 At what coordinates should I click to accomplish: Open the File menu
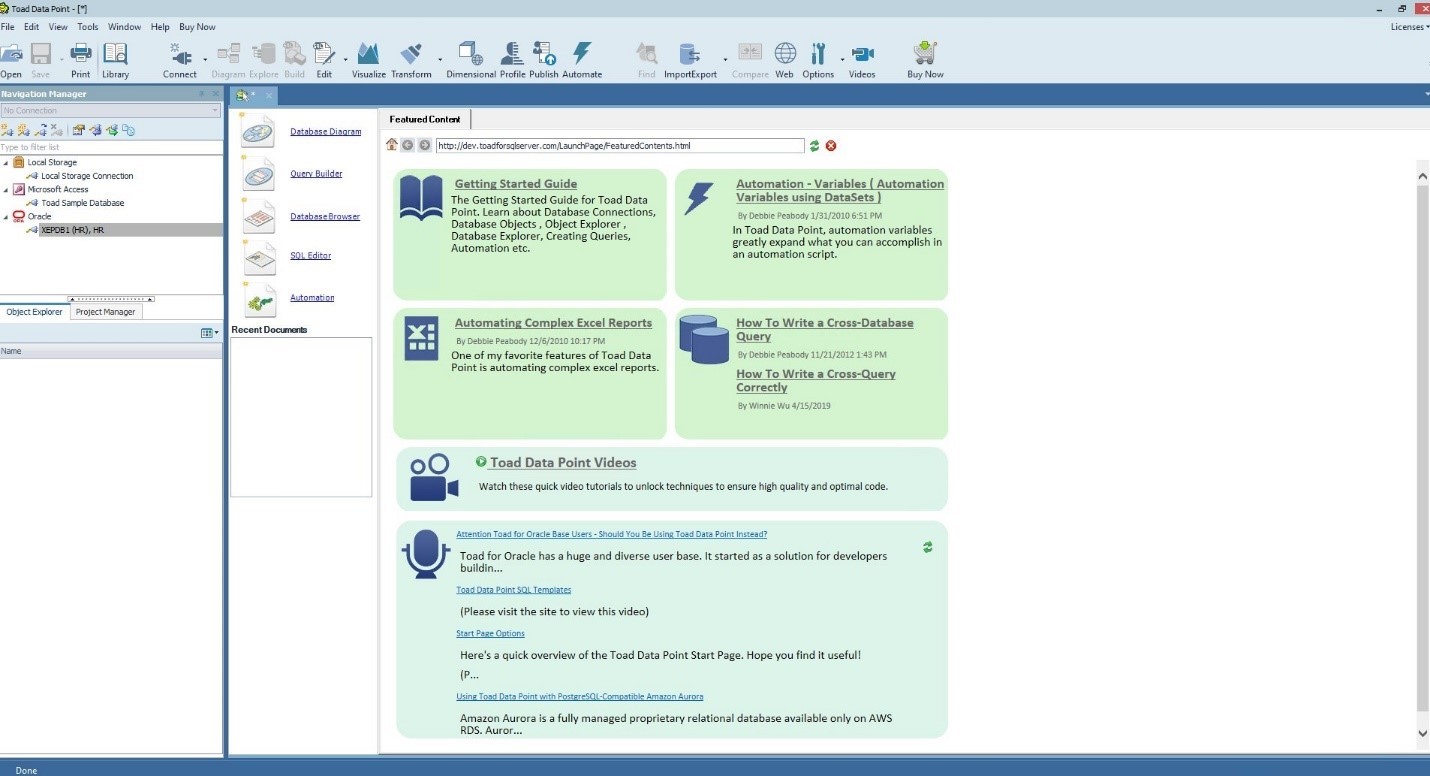click(x=7, y=27)
